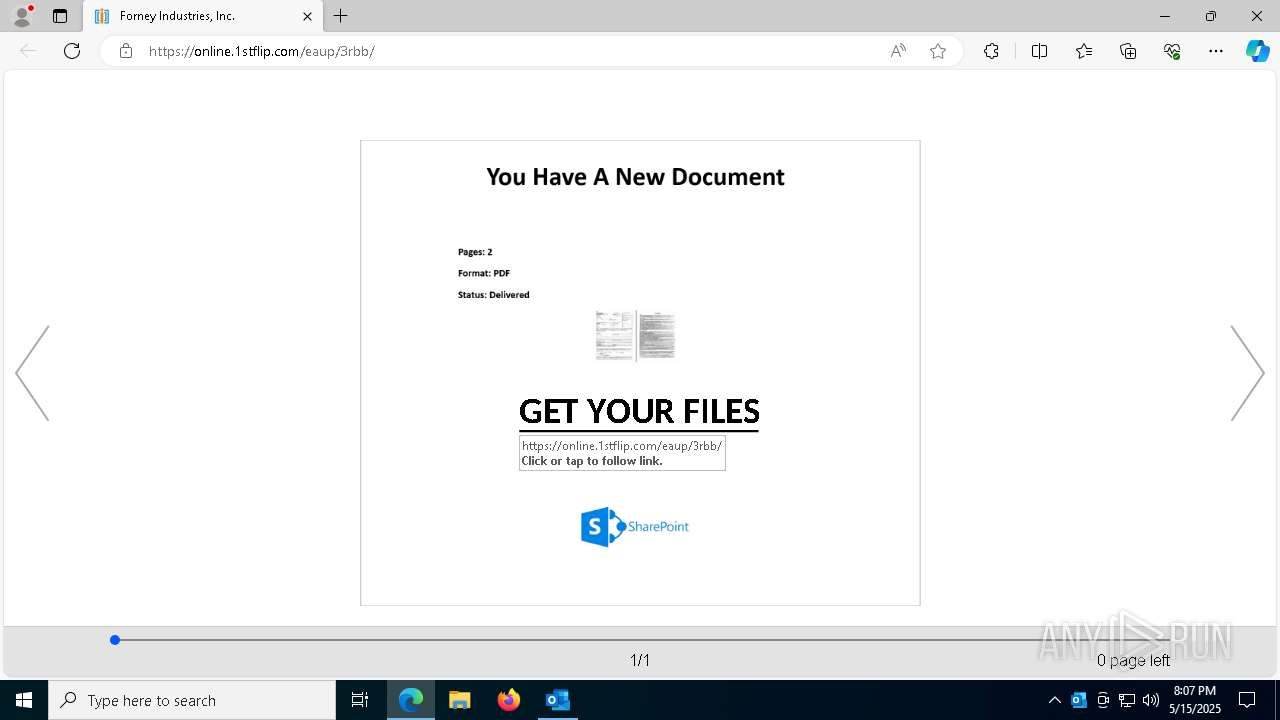The height and width of the screenshot is (720, 1280).
Task: Open File Explorer from taskbar
Action: tap(460, 700)
